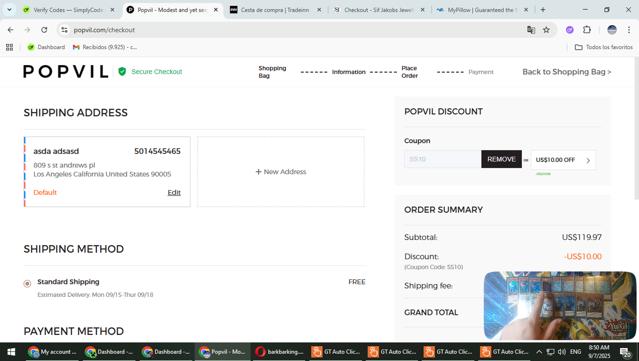Image resolution: width=639 pixels, height=361 pixels.
Task: Open the taskbar clock showing 8:50 AM
Action: 599,352
